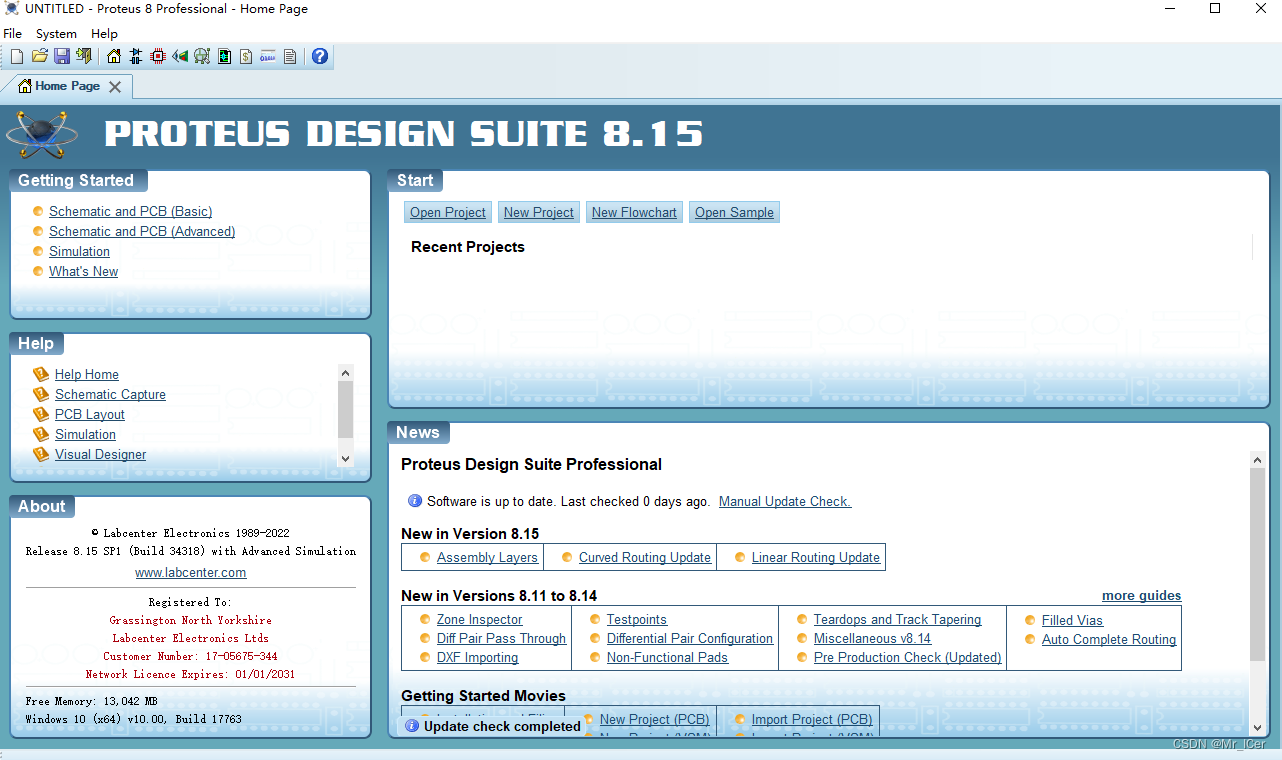This screenshot has width=1282, height=760.
Task: Open the Filled Vias guide
Action: pos(1072,620)
